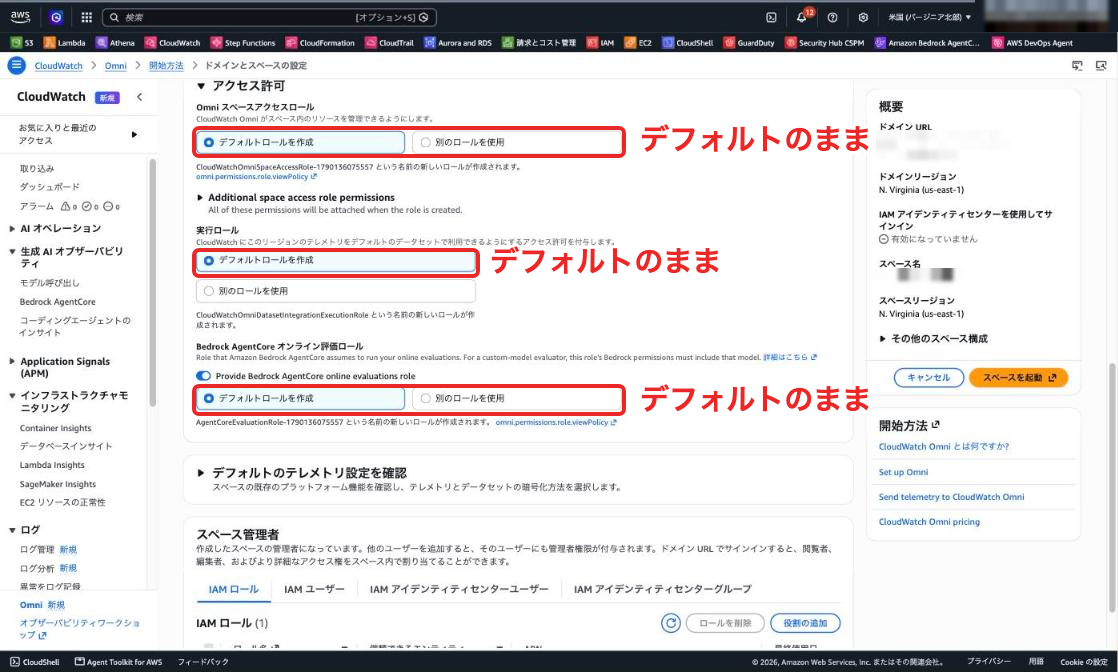This screenshot has height=672, width=1118.
Task: Open CloudShell in footer bar
Action: [x=35, y=662]
